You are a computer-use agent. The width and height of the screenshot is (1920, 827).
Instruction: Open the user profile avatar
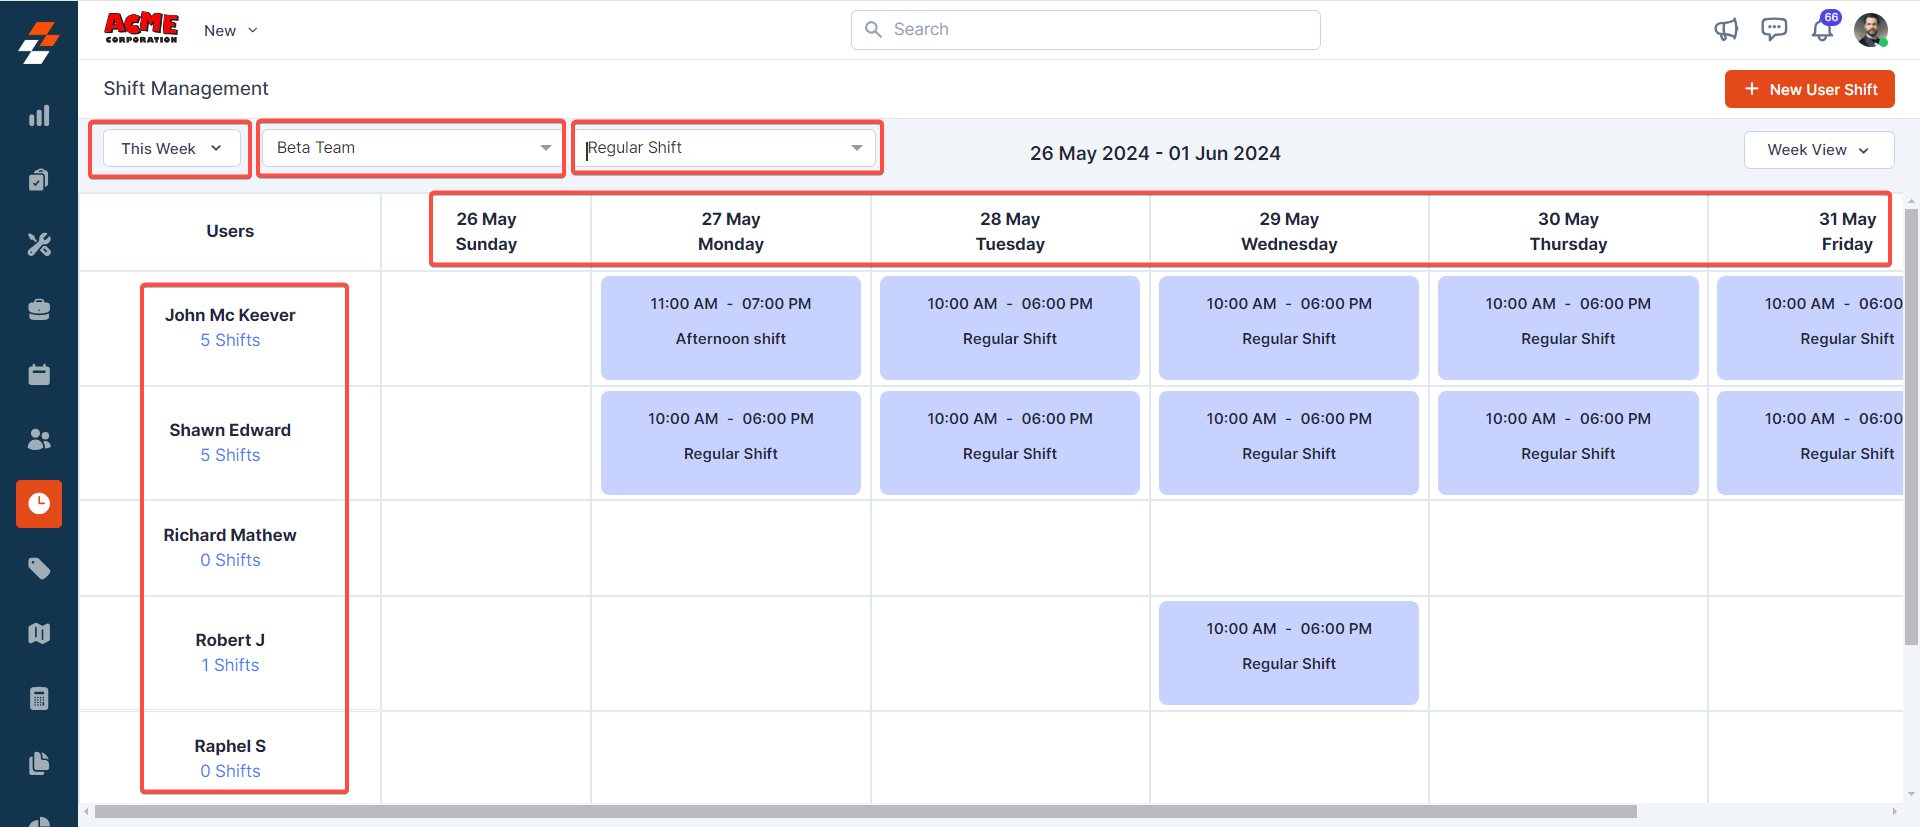pyautogui.click(x=1870, y=30)
